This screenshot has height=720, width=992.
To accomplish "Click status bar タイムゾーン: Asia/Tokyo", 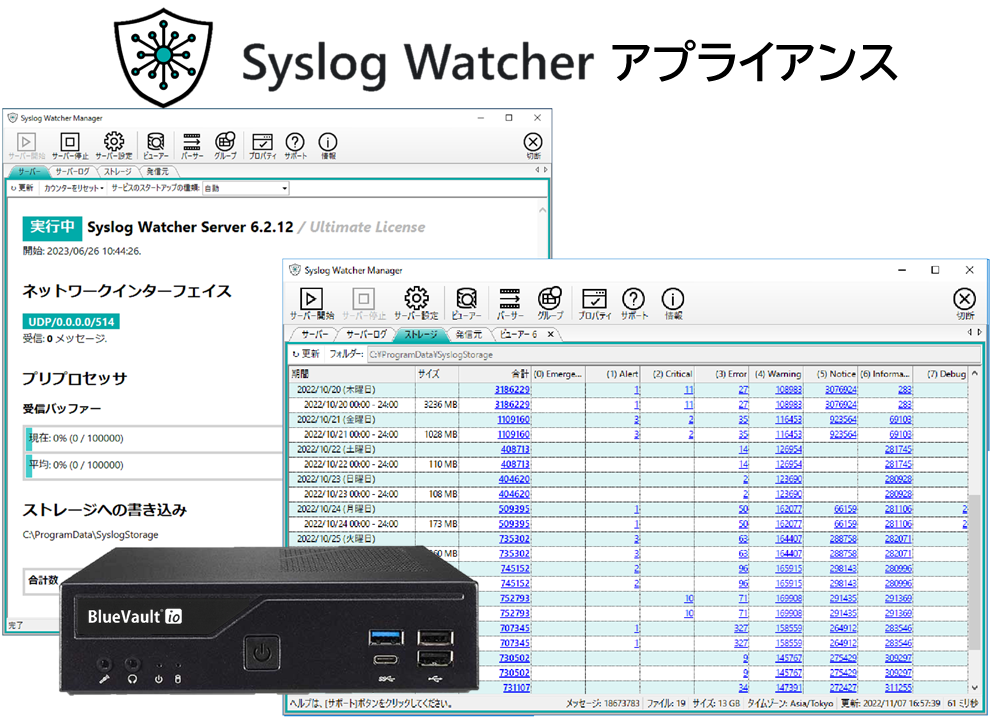I will [790, 704].
